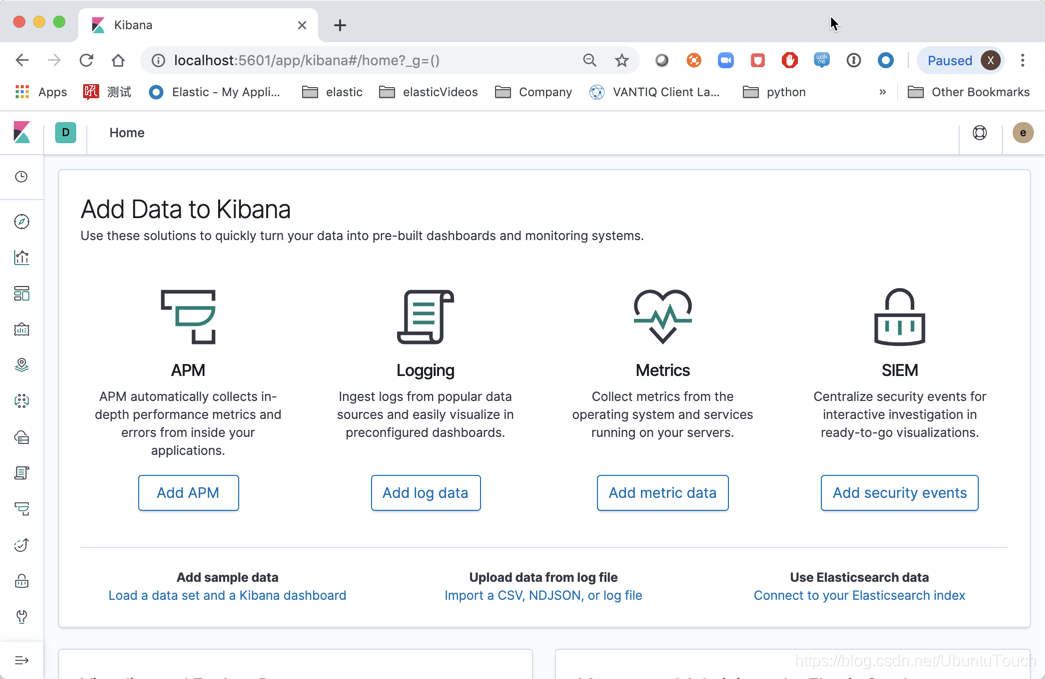The width and height of the screenshot is (1045, 679).
Task: Click the Kibana logo in header
Action: click(x=22, y=133)
